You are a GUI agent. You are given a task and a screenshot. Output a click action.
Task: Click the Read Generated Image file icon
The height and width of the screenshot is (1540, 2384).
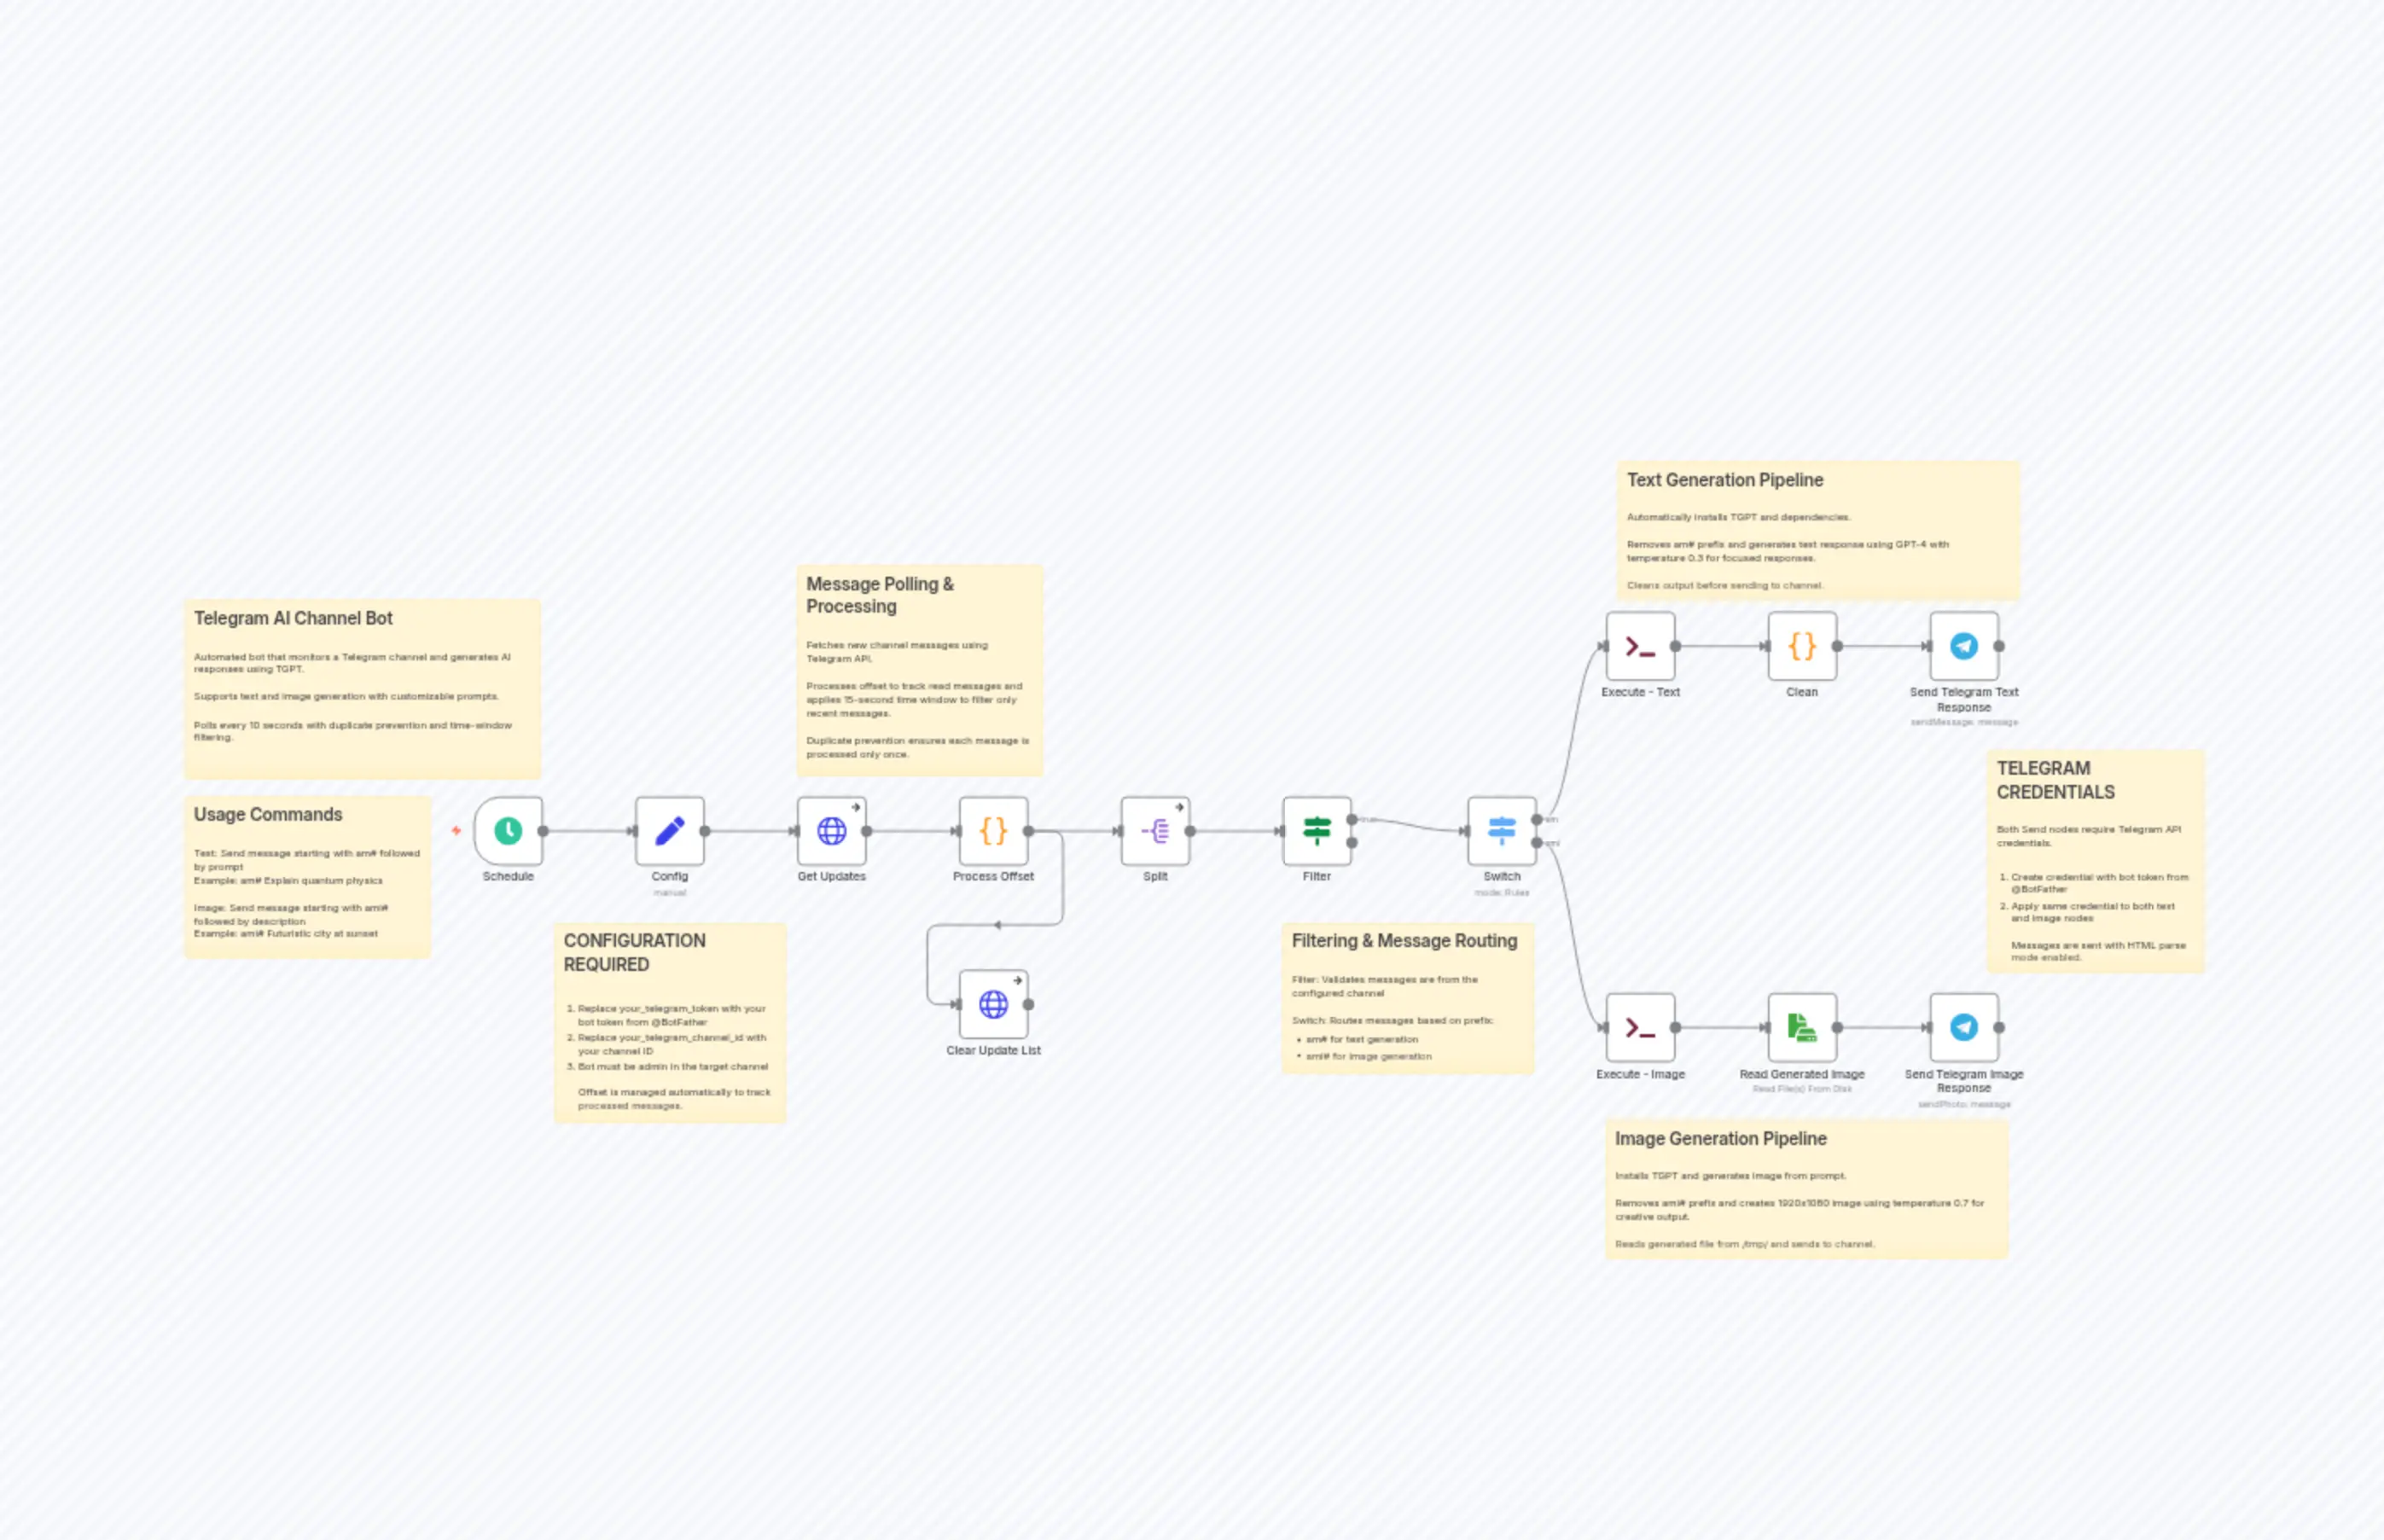click(1801, 1027)
